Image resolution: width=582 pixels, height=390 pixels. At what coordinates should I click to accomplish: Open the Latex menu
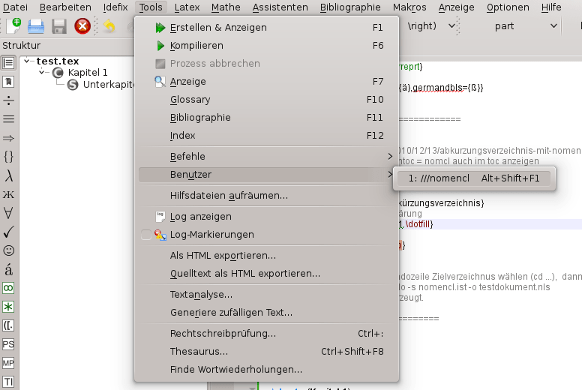pyautogui.click(x=187, y=7)
